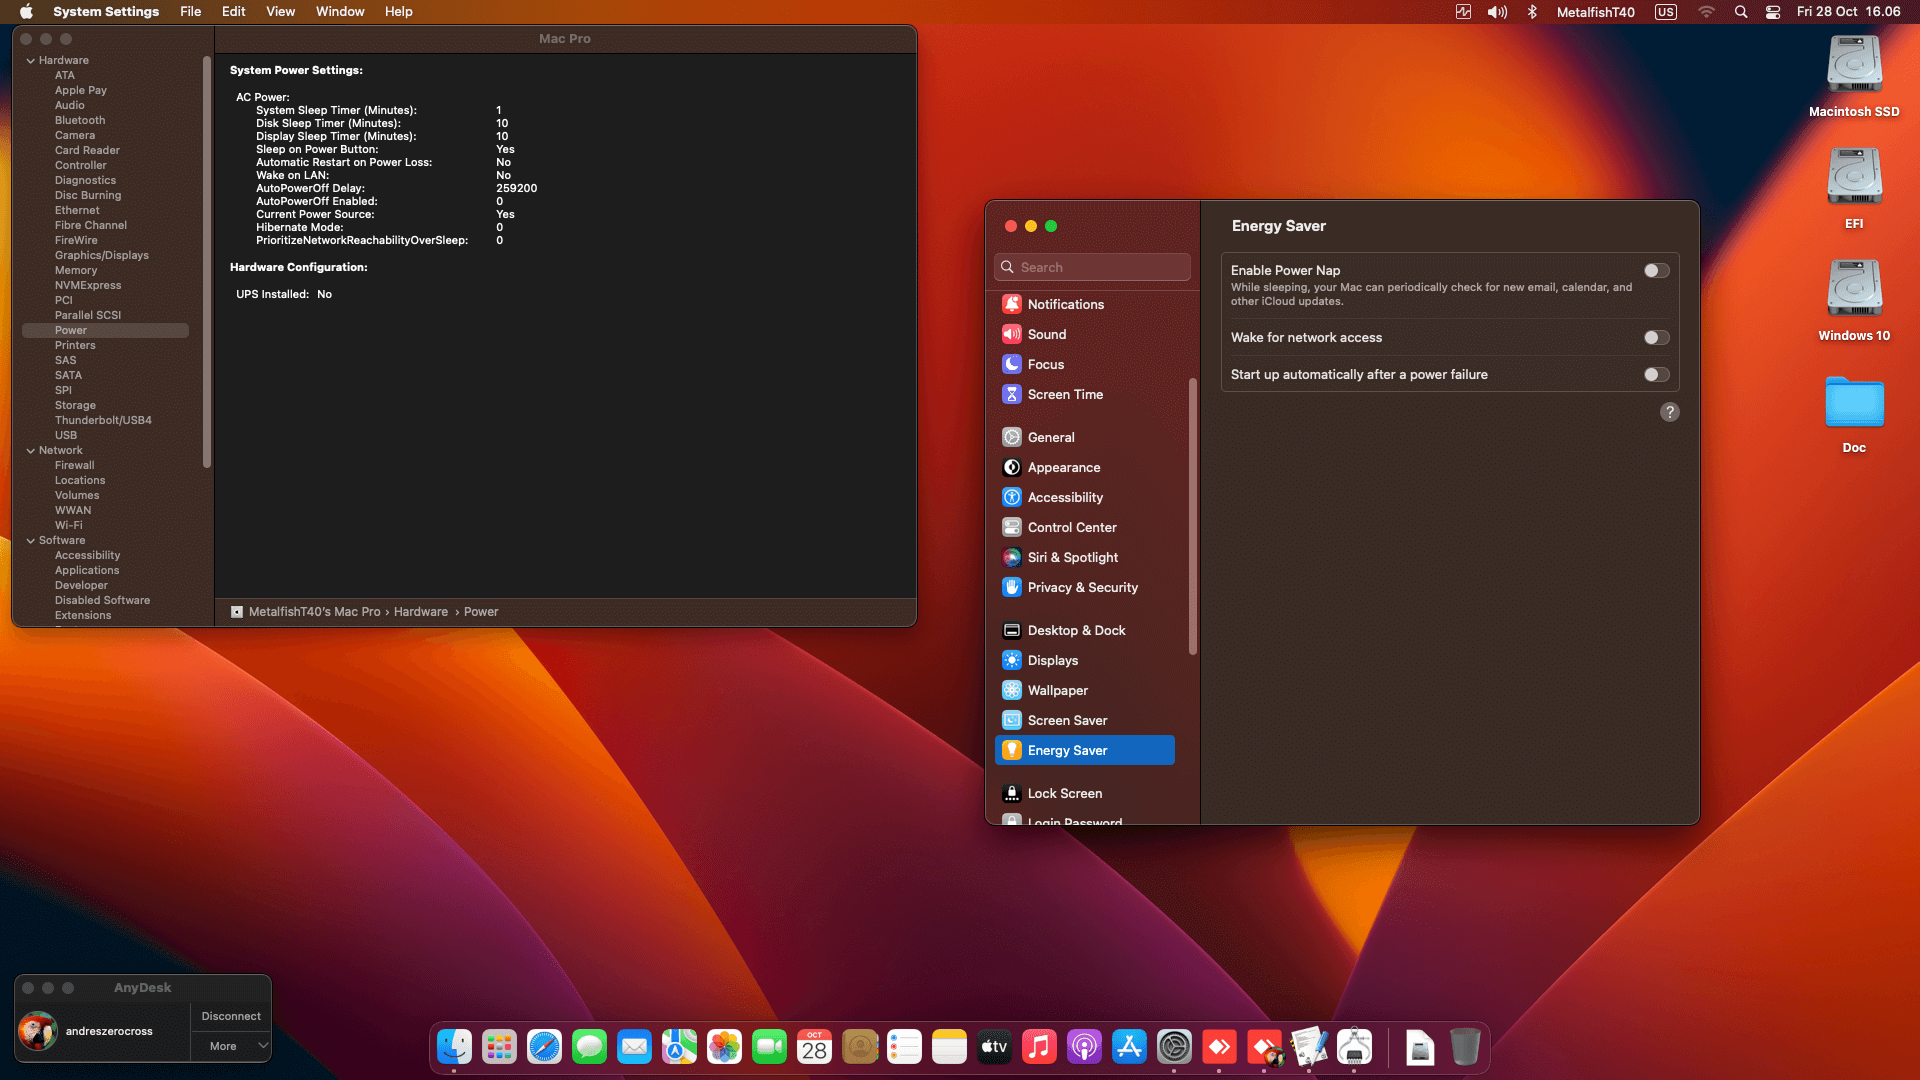Click Disconnect in AnyDesk panel

click(231, 1016)
